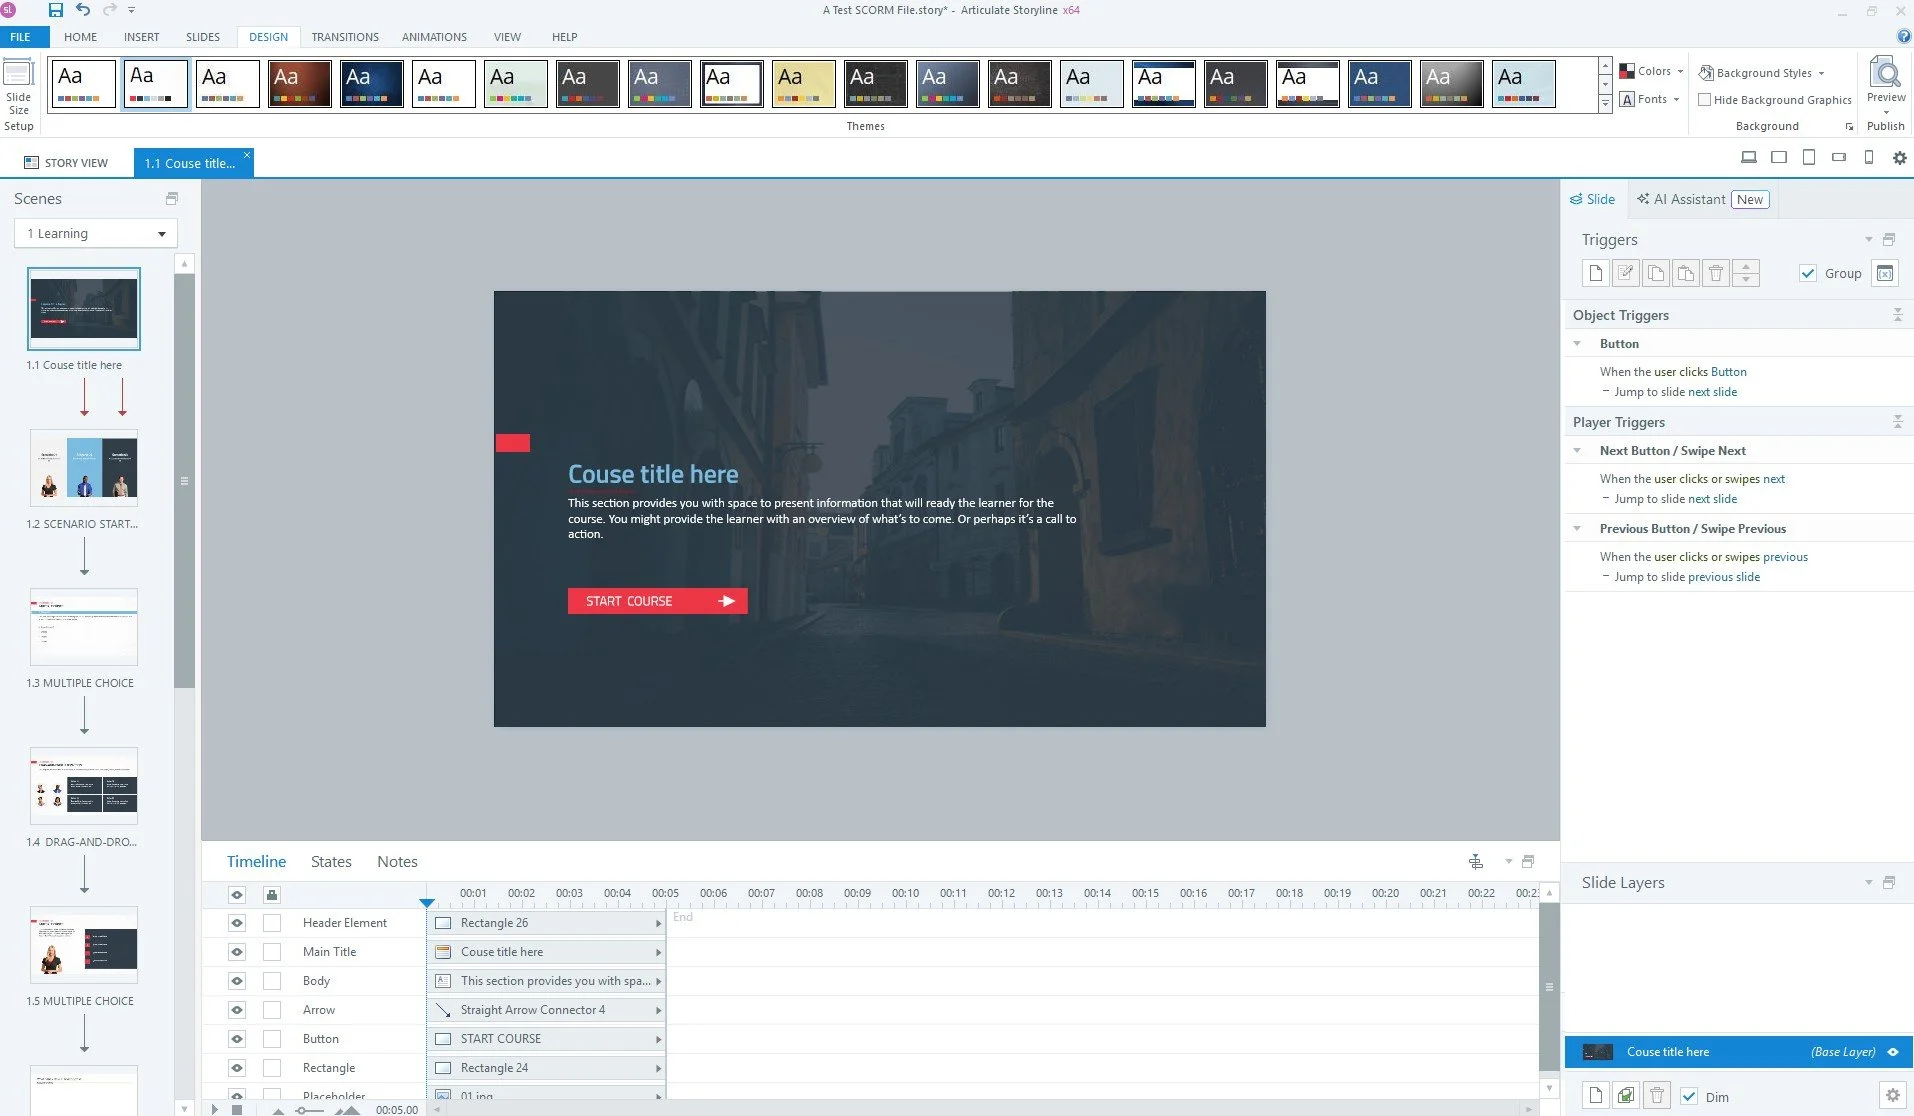The image size is (1914, 1116).
Task: Open slide layer properties gear
Action: coord(1893,1095)
